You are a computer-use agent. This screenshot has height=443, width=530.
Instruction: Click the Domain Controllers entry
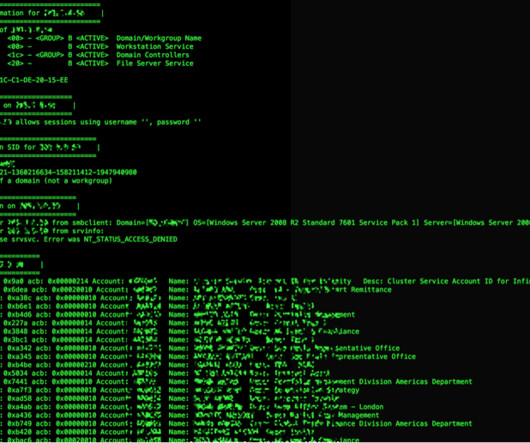153,55
